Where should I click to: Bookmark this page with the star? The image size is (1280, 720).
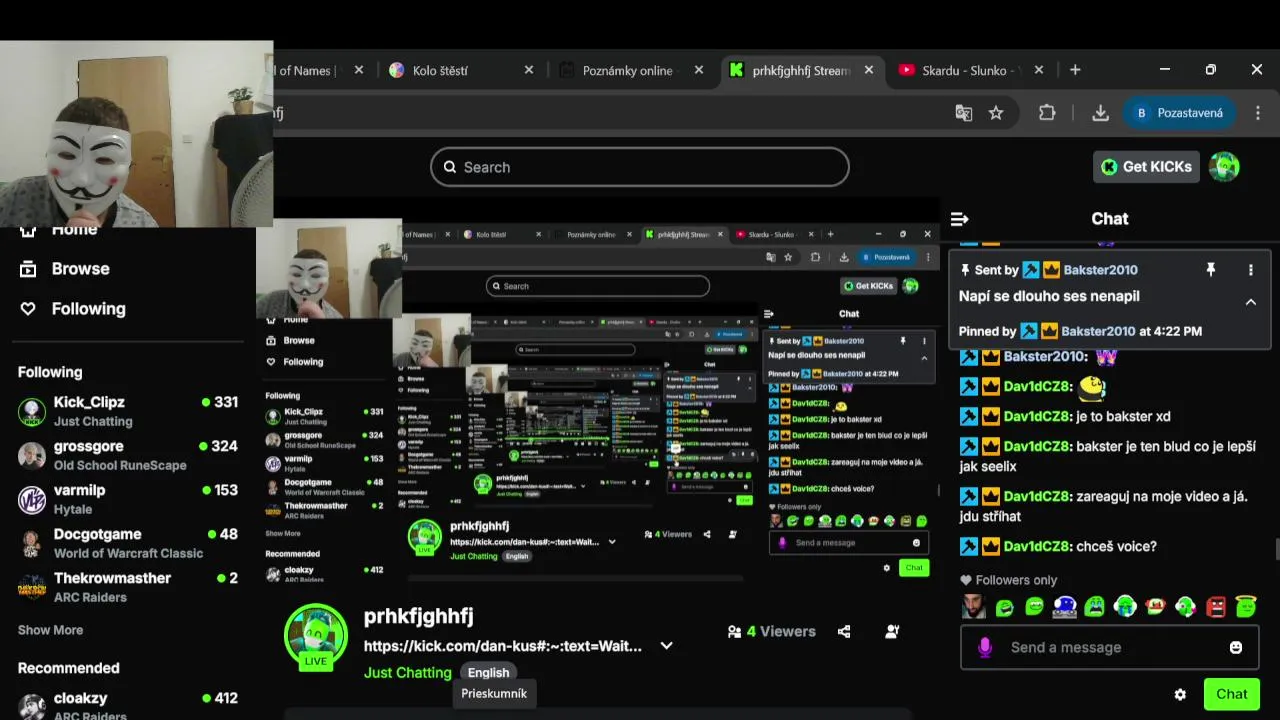(x=996, y=113)
